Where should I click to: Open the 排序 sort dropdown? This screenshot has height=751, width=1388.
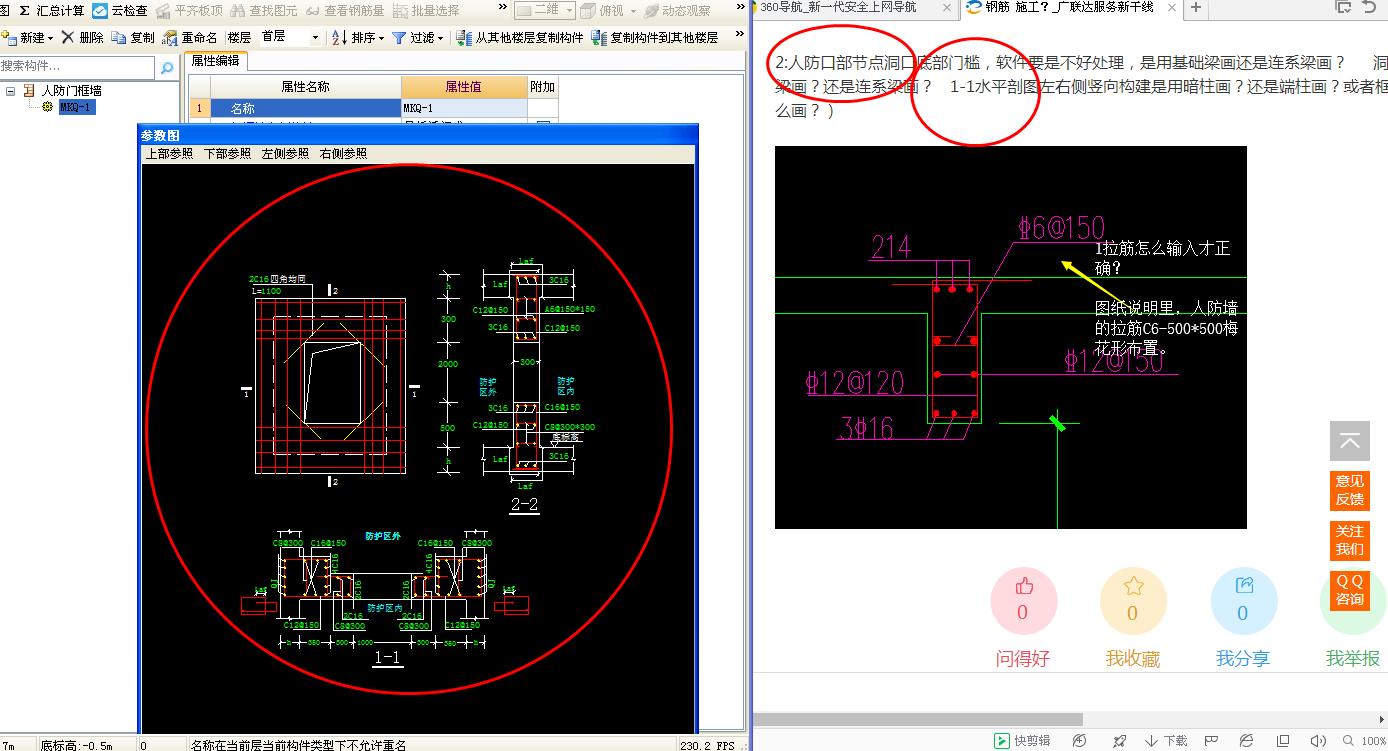(x=358, y=37)
